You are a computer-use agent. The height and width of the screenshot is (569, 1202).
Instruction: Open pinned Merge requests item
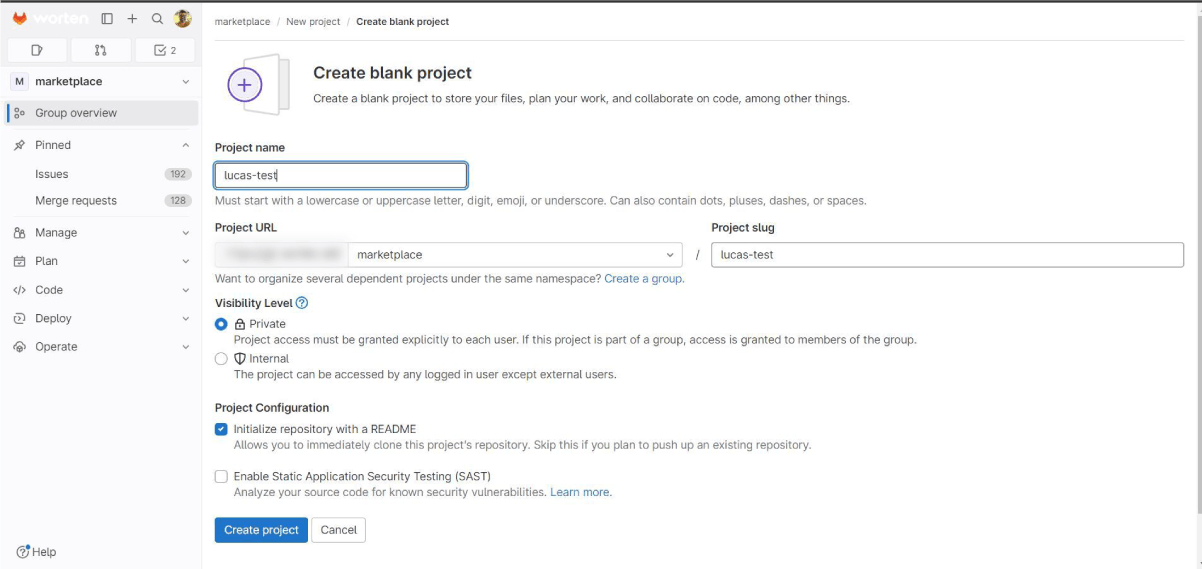coord(76,201)
